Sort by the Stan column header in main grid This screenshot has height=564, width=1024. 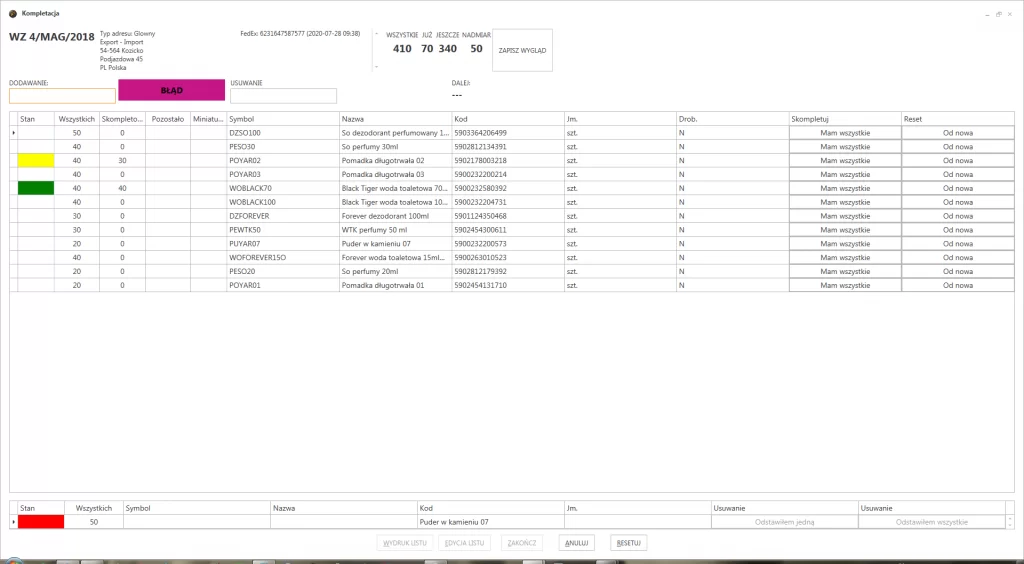pos(36,119)
